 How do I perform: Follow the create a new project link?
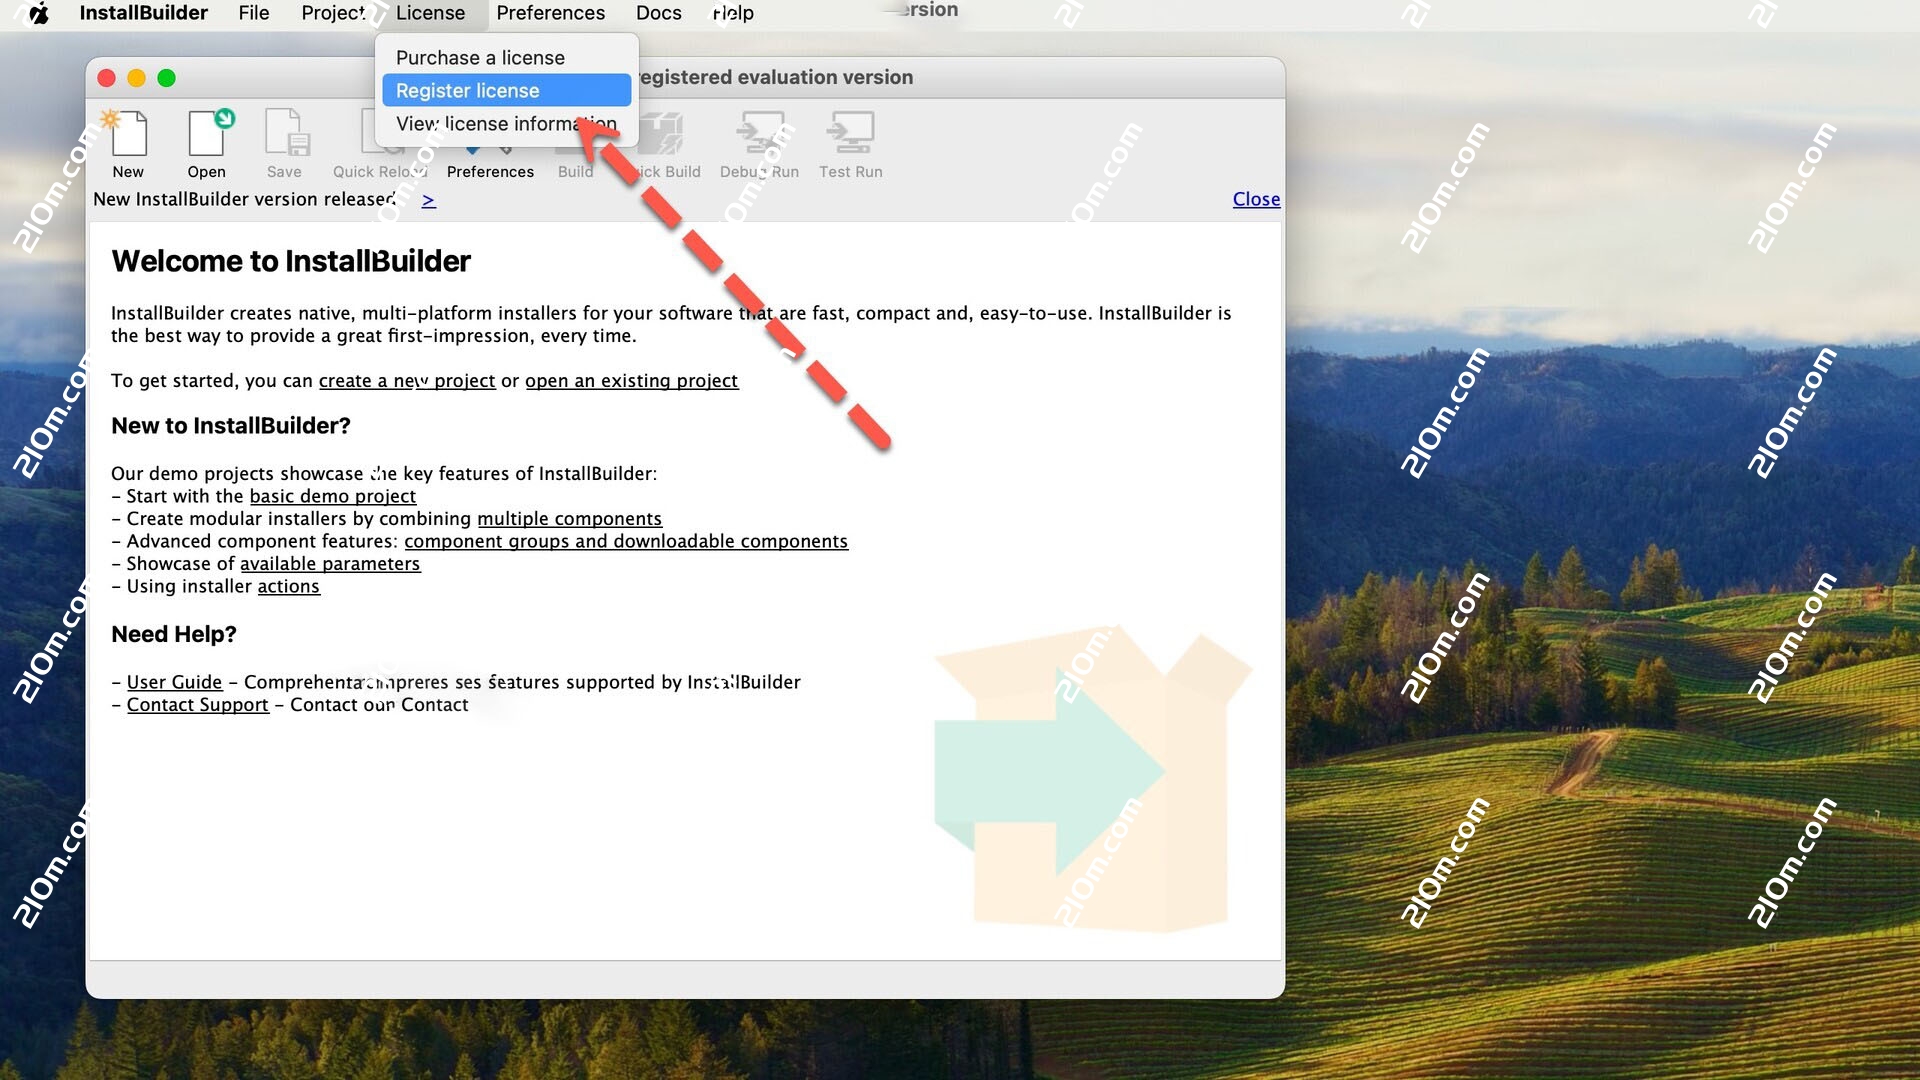click(407, 381)
